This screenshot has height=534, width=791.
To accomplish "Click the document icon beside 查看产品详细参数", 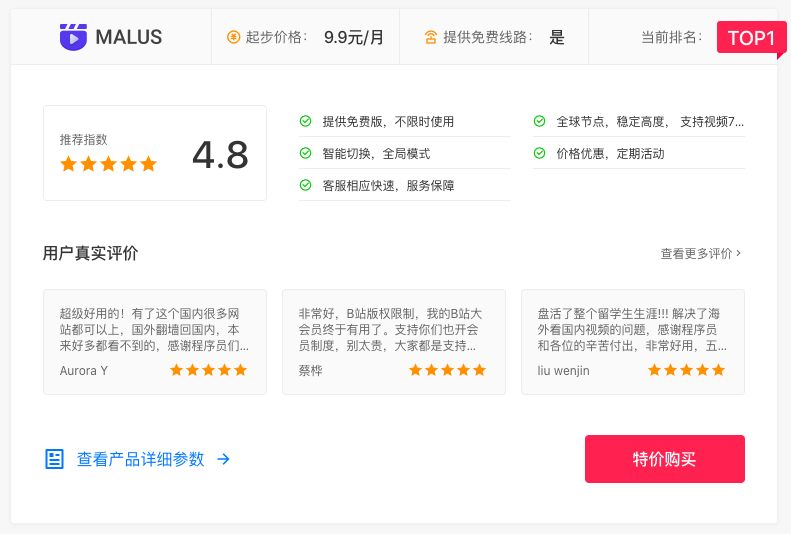I will pos(54,459).
